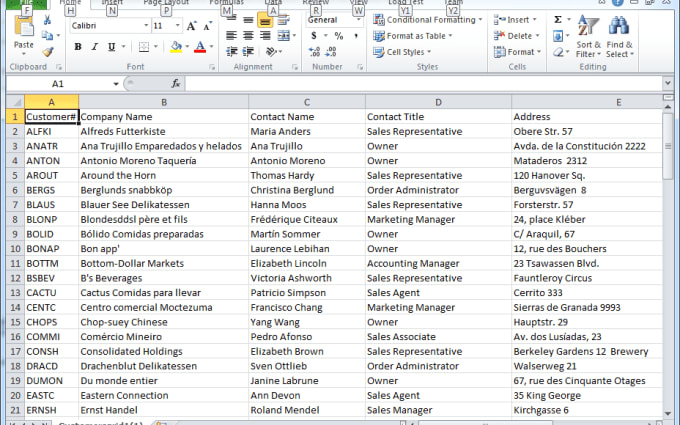Apply Comma Style format
The width and height of the screenshot is (680, 425).
point(356,36)
